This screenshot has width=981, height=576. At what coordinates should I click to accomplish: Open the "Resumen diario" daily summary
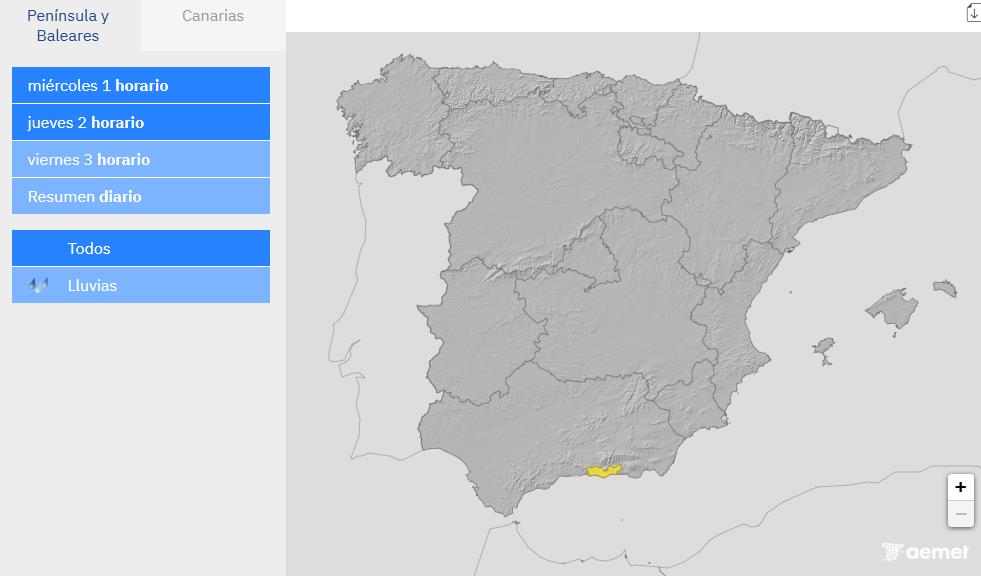pos(140,196)
